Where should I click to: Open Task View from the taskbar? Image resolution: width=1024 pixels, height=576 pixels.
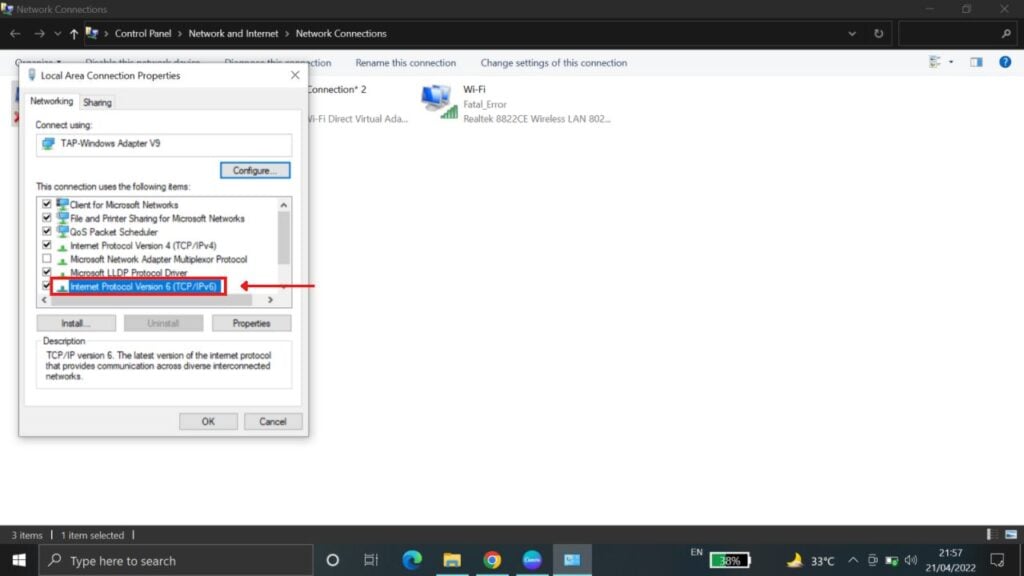click(371, 560)
